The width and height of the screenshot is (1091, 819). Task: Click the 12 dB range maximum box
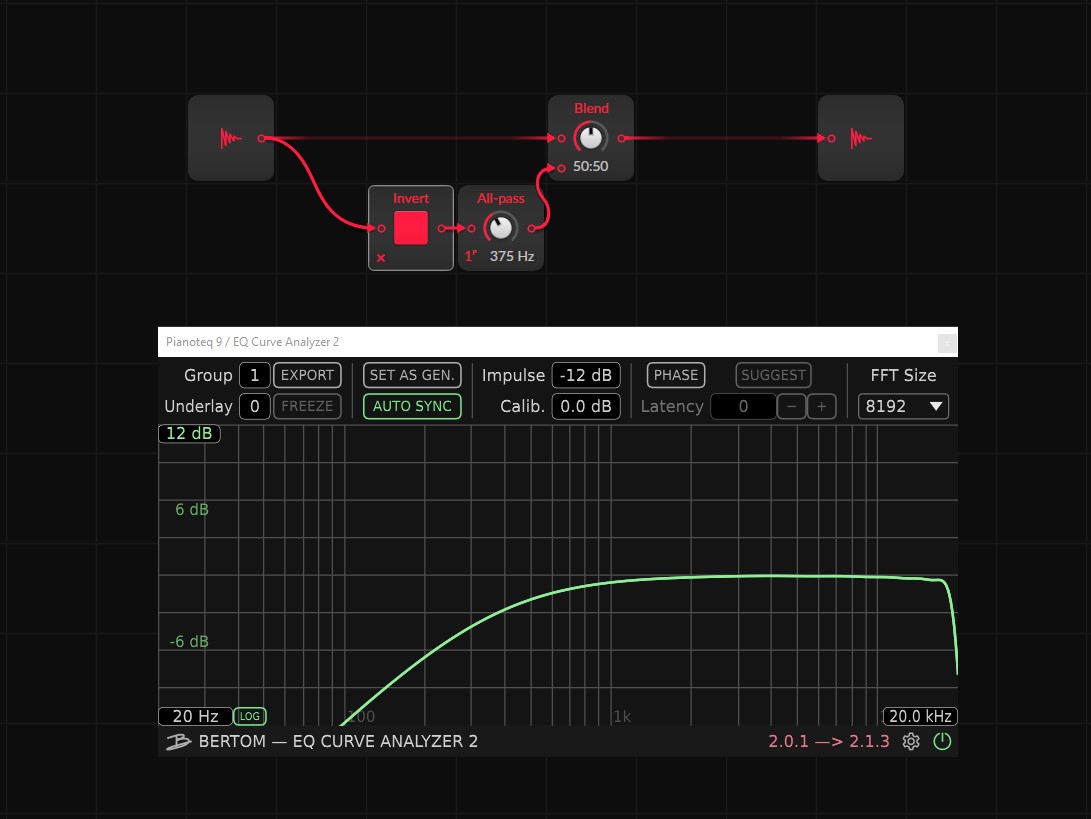coord(189,434)
